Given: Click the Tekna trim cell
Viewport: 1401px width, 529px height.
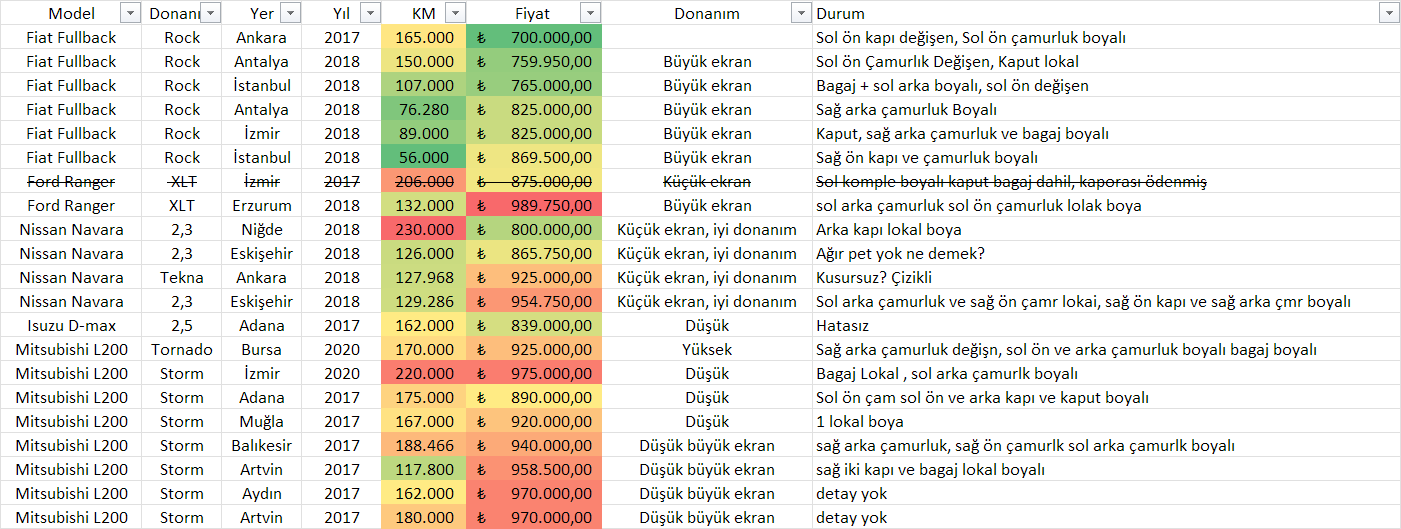Looking at the screenshot, I should pyautogui.click(x=182, y=277).
